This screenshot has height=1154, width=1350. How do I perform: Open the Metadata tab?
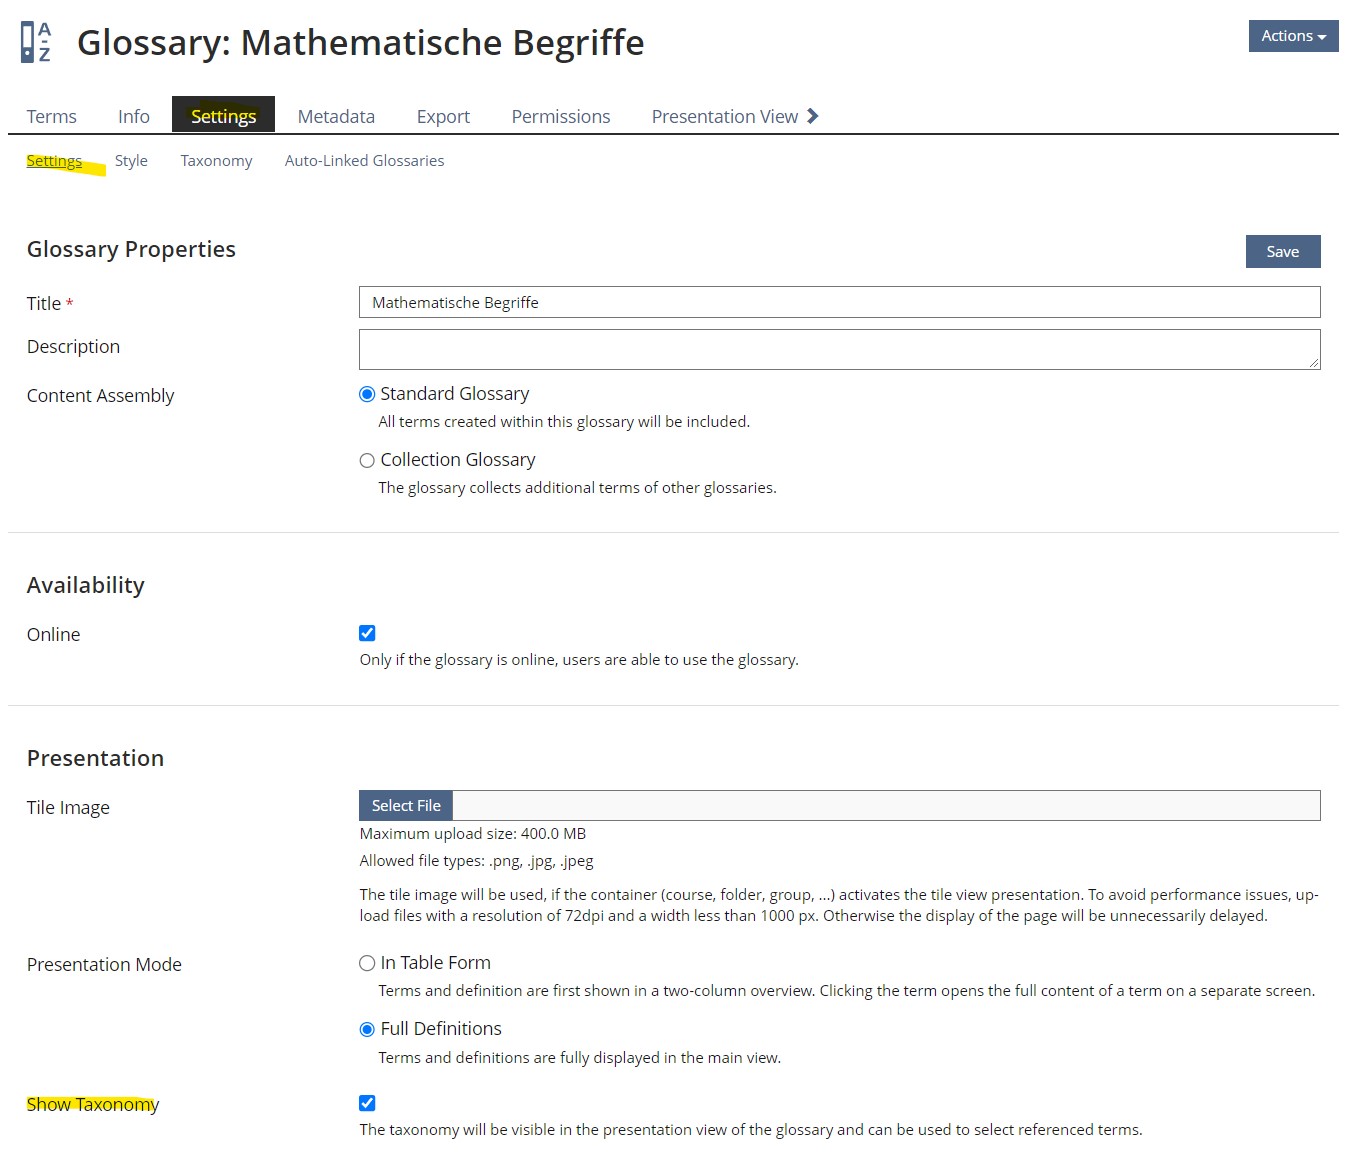click(x=336, y=116)
